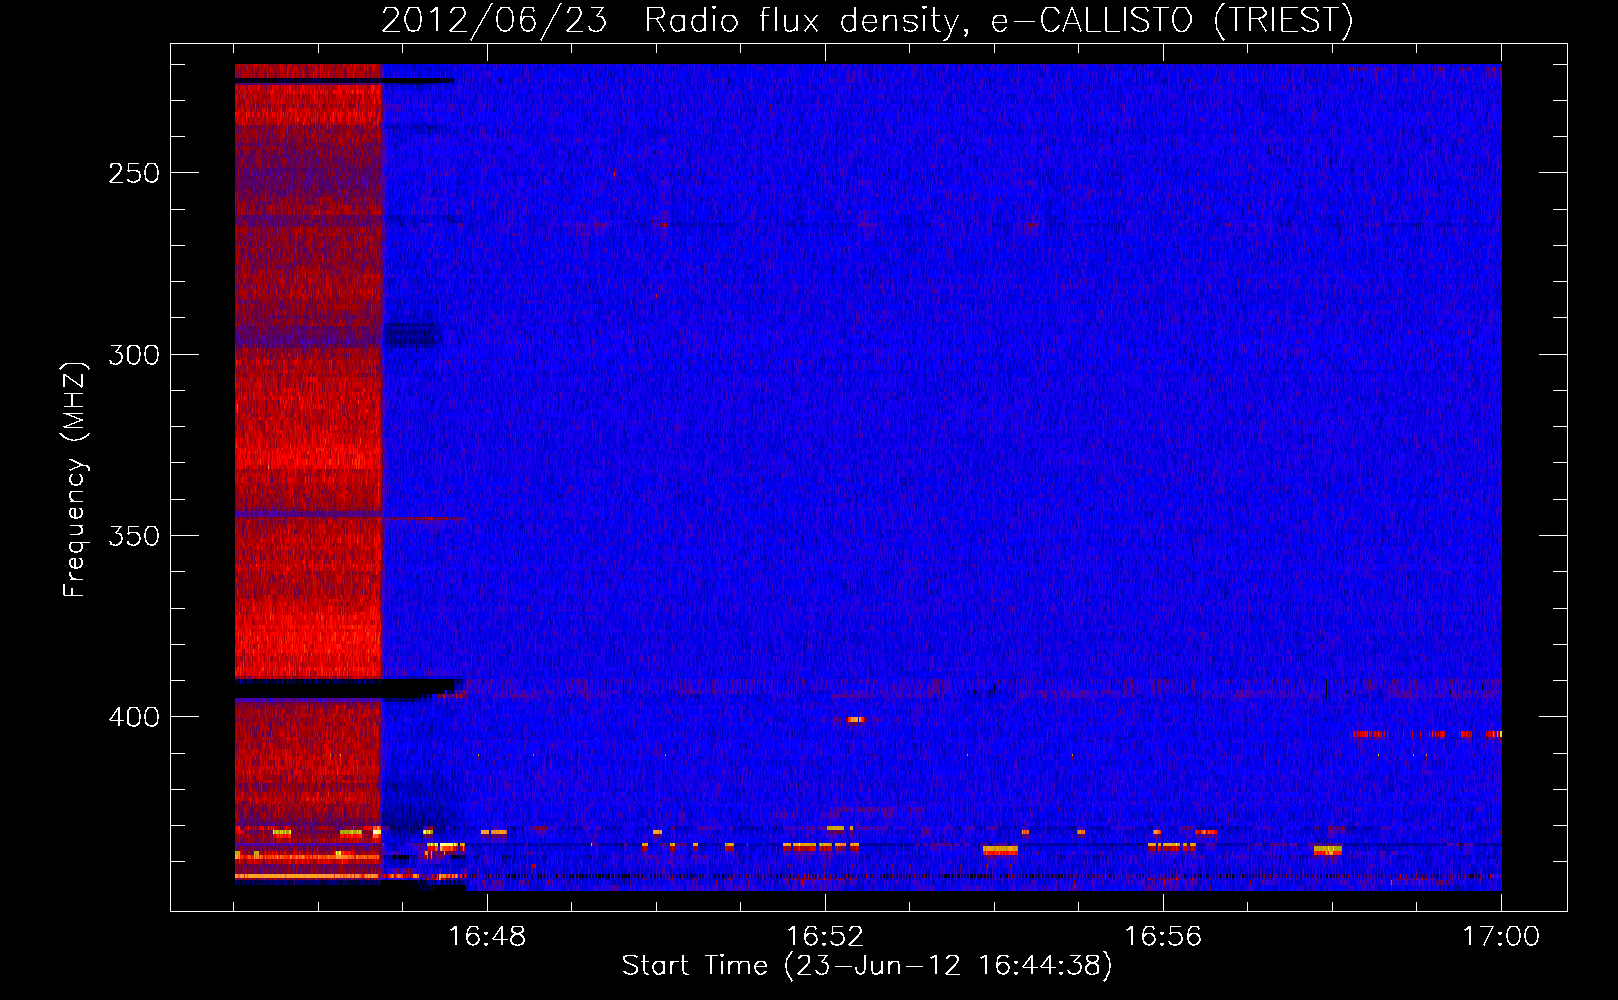Image resolution: width=1618 pixels, height=1000 pixels.
Task: Click the 16:56 time tick label
Action: coord(1163,937)
